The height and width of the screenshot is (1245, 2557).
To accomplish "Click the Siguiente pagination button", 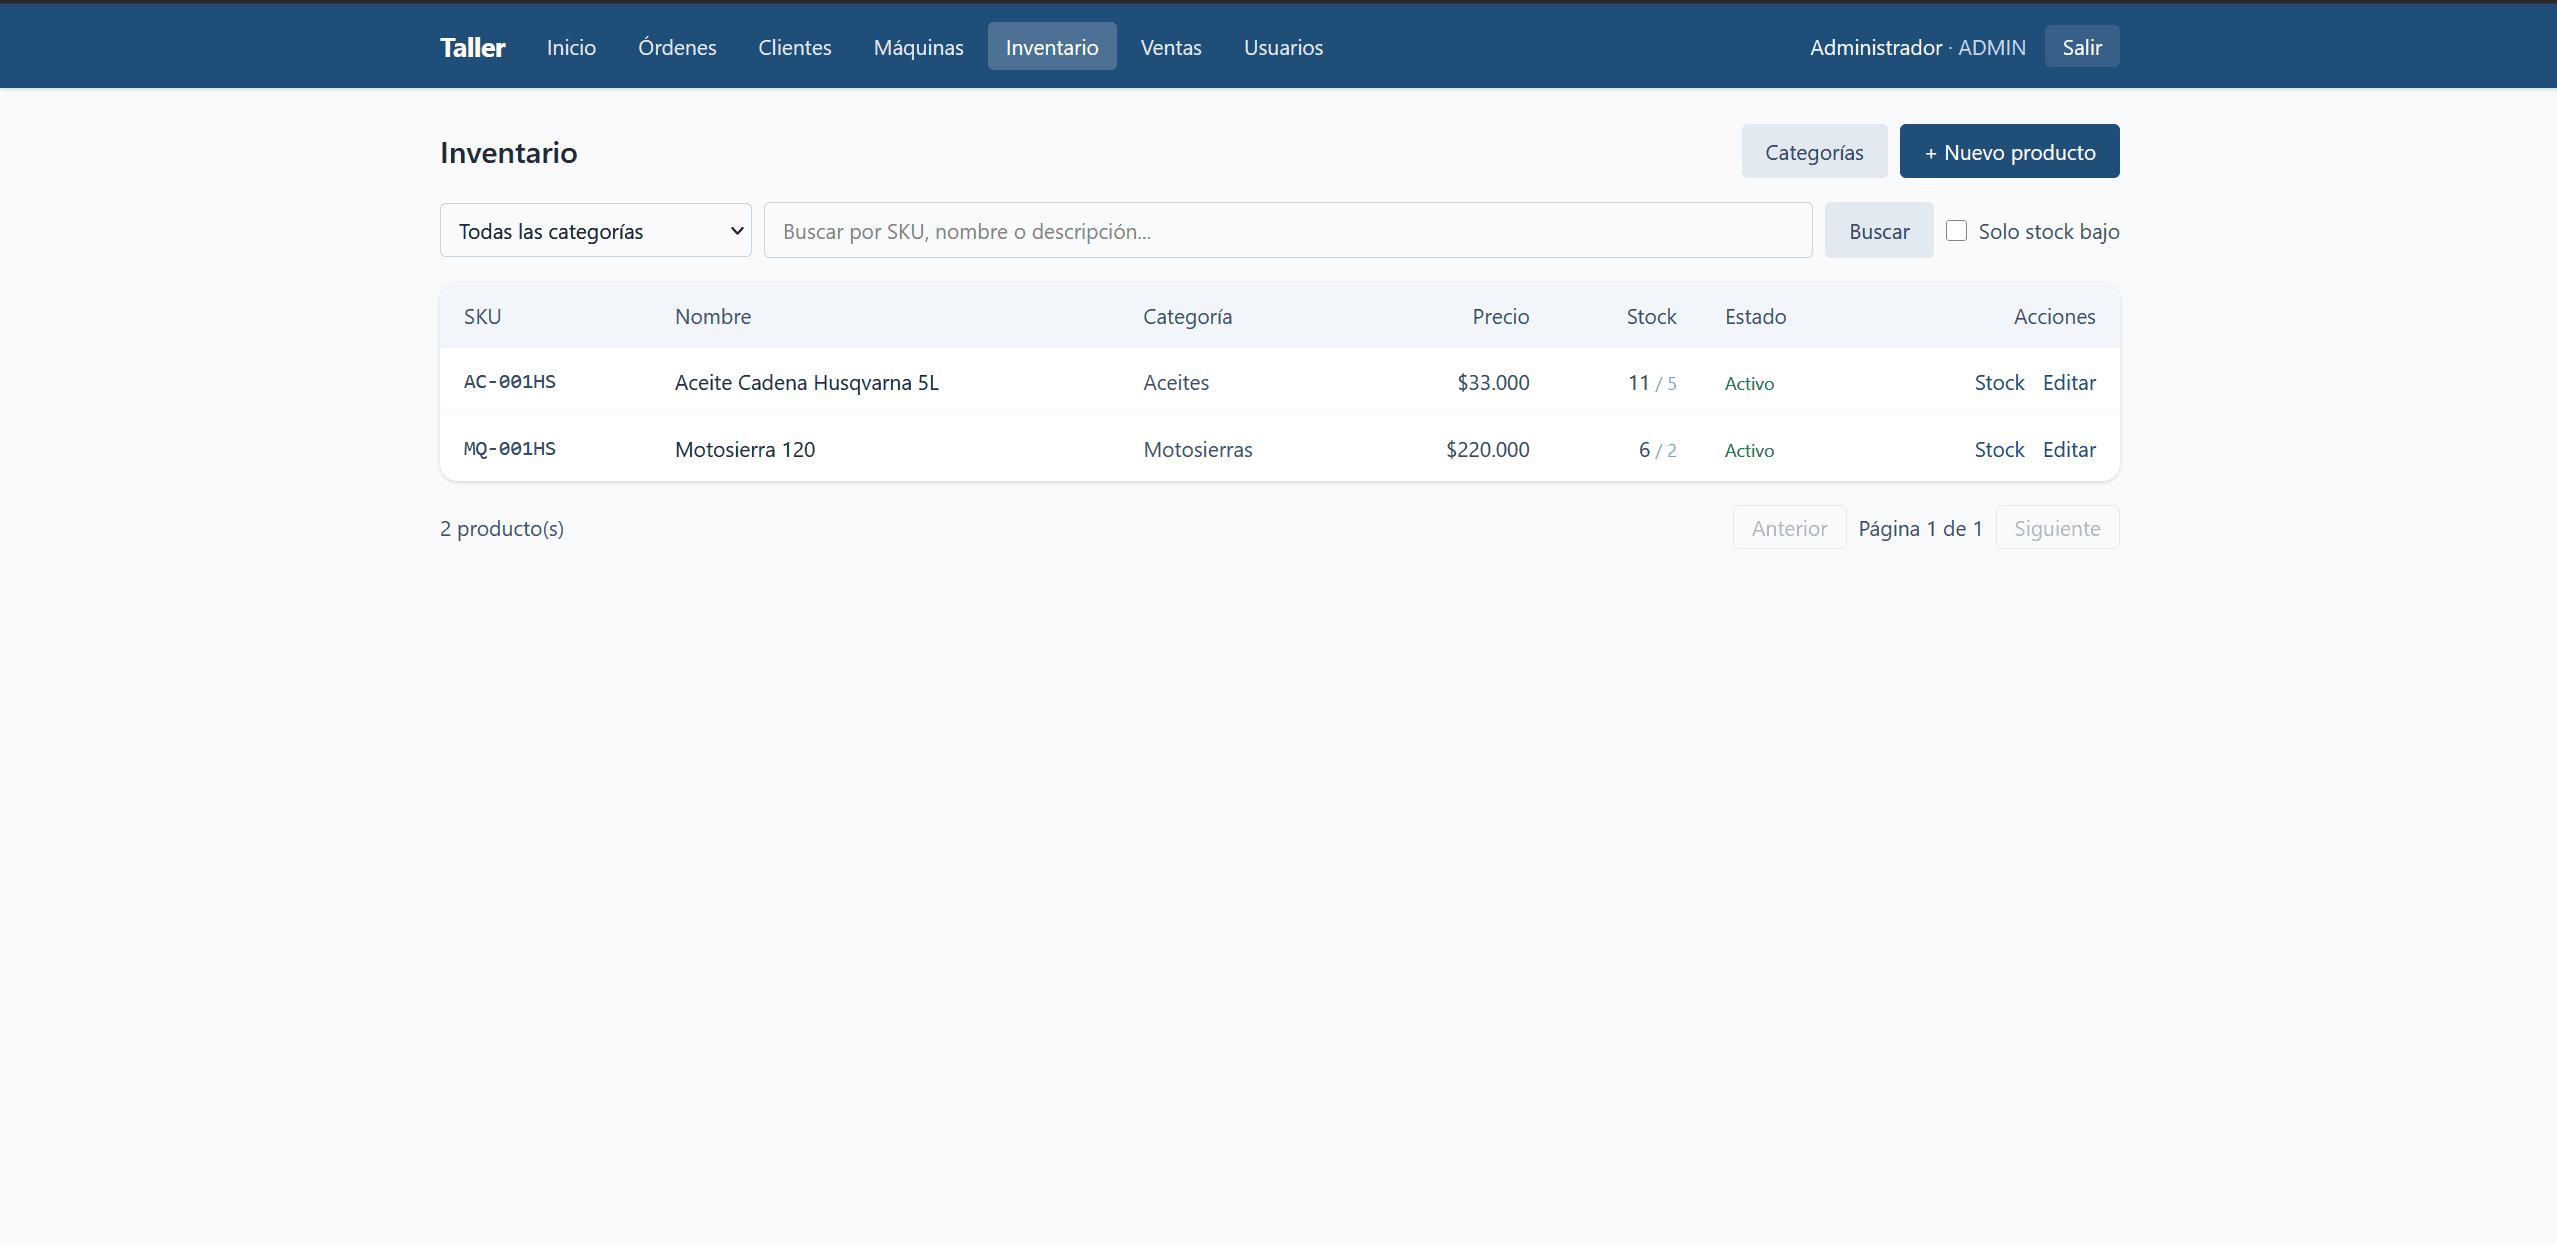I will point(2057,528).
